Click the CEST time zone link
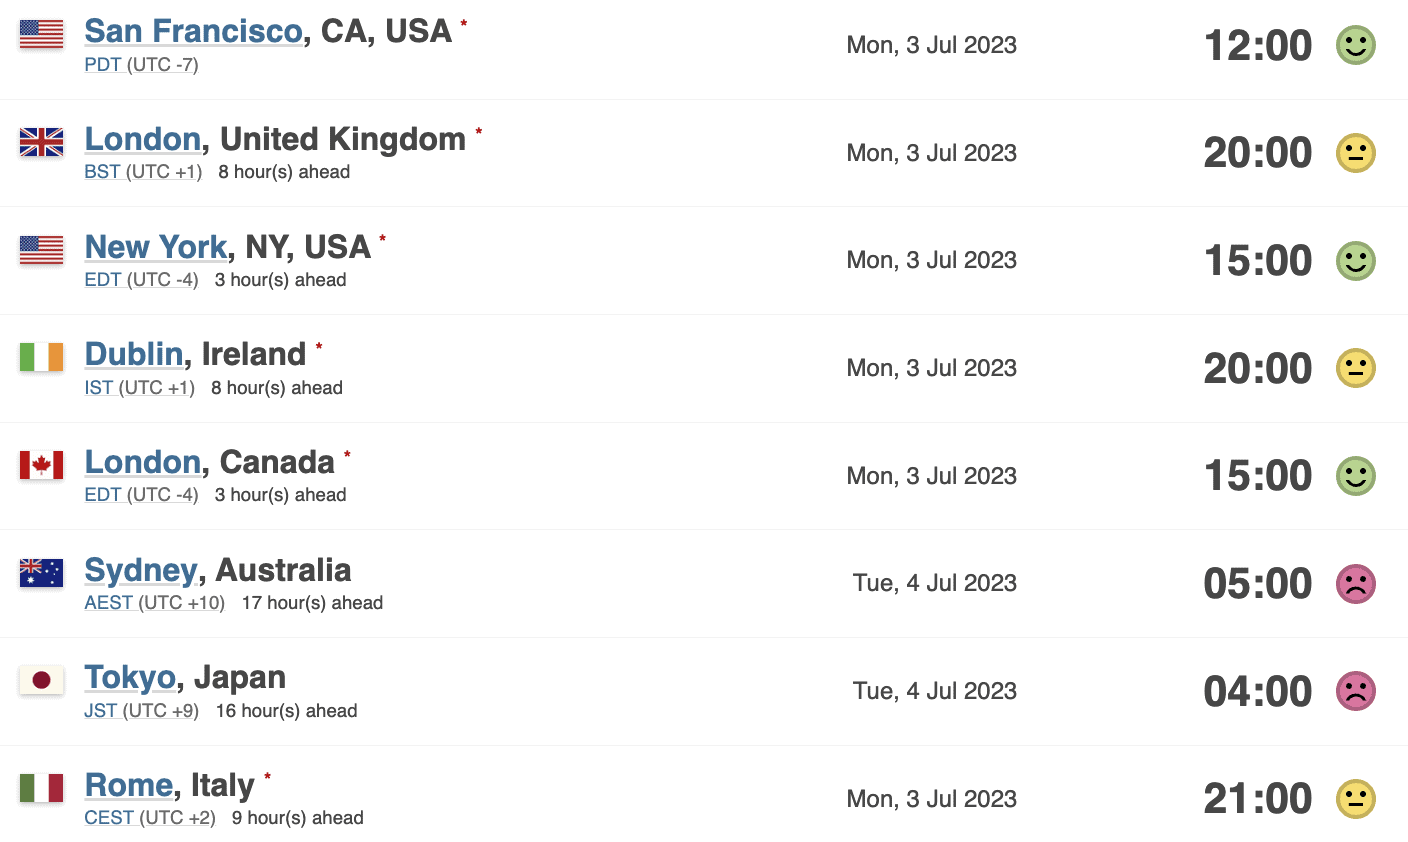1408x842 pixels. 108,818
